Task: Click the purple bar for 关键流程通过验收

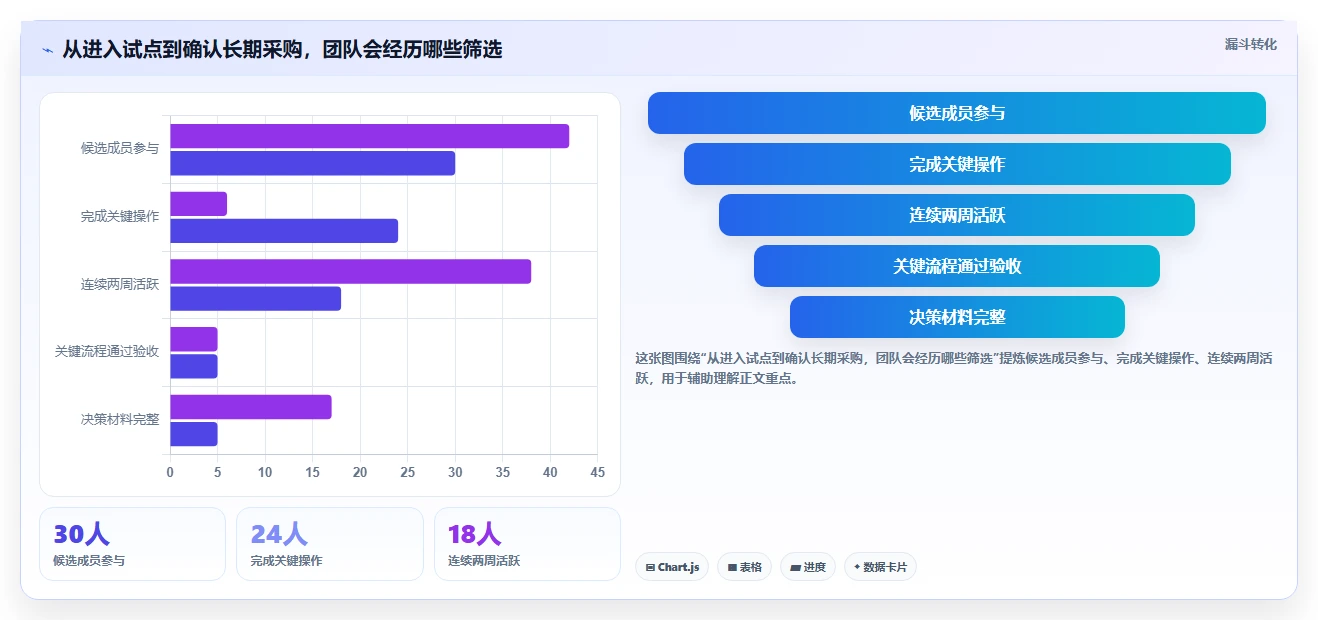Action: point(193,339)
